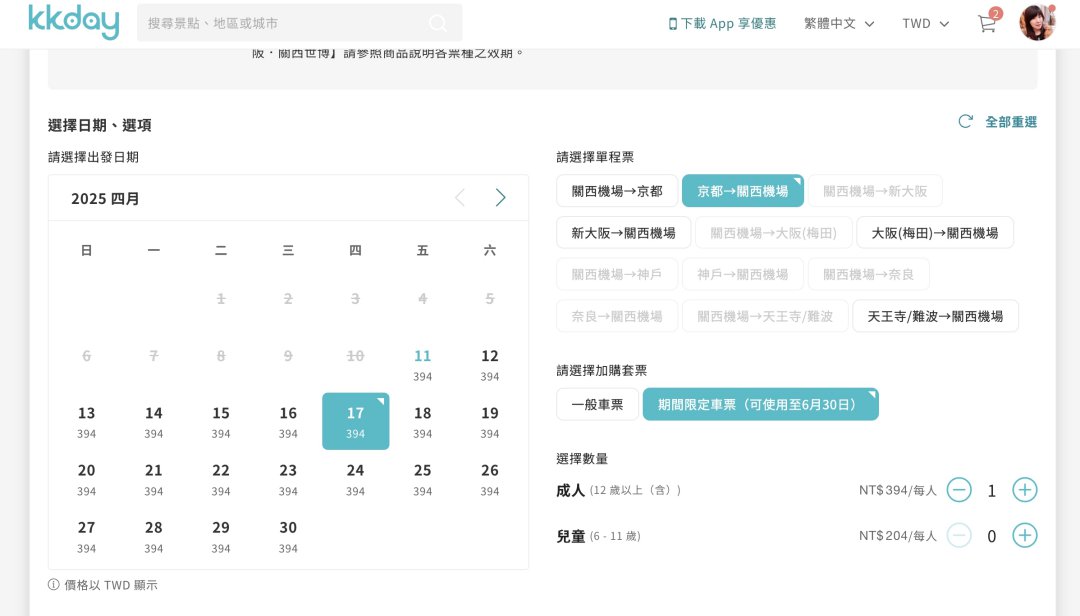The height and width of the screenshot is (616, 1080).
Task: Open the KKday home logo
Action: coord(74,21)
